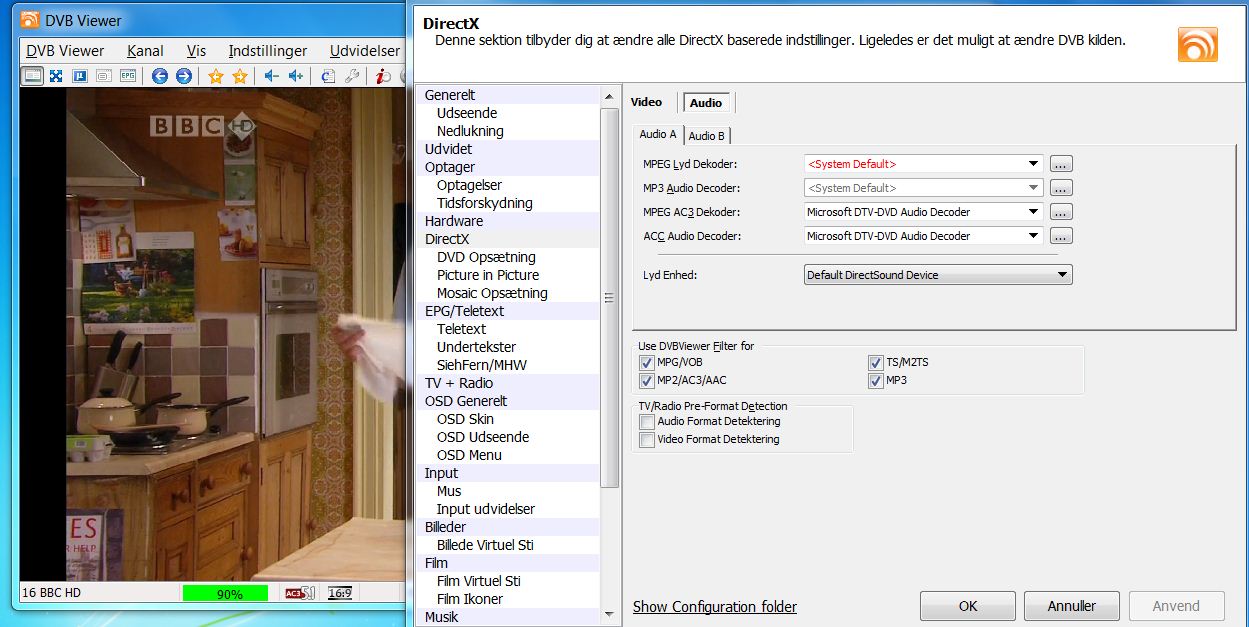The height and width of the screenshot is (627, 1249).
Task: Open the EPG guide toolbar icon
Action: tap(128, 76)
